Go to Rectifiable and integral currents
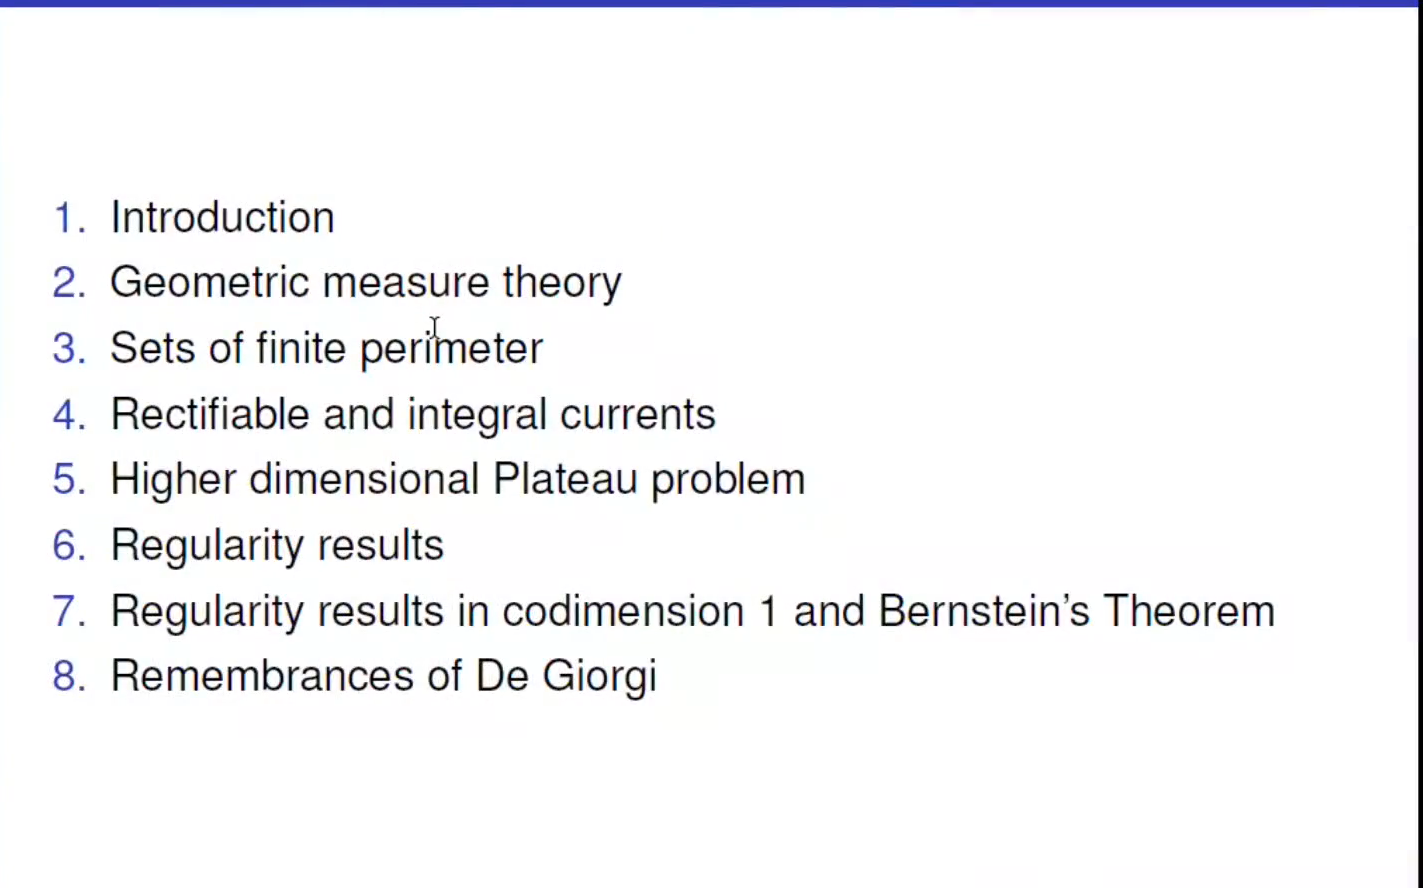This screenshot has height=888, width=1423. pyautogui.click(x=412, y=415)
